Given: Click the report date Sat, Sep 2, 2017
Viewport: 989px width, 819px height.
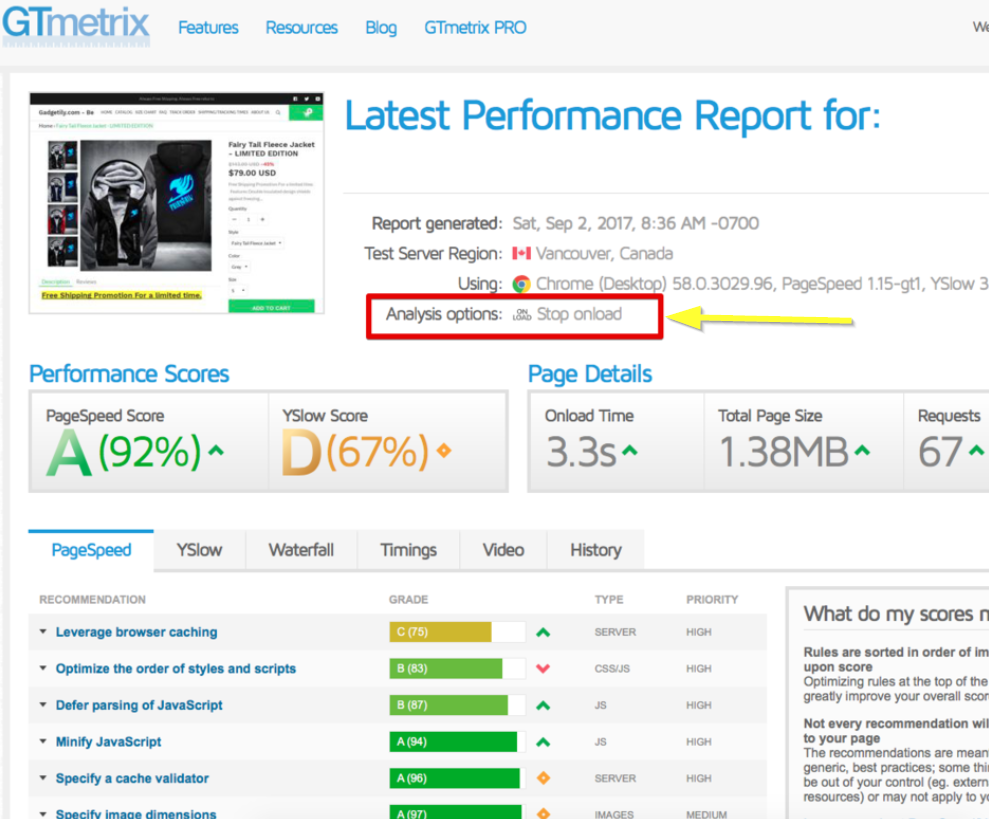Looking at the screenshot, I should tap(635, 223).
